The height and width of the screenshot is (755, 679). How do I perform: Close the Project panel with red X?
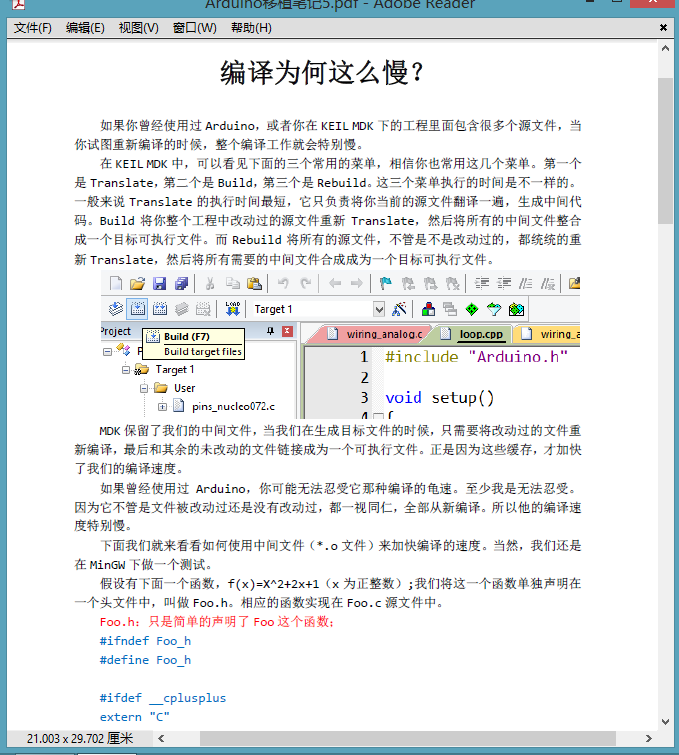coord(287,331)
